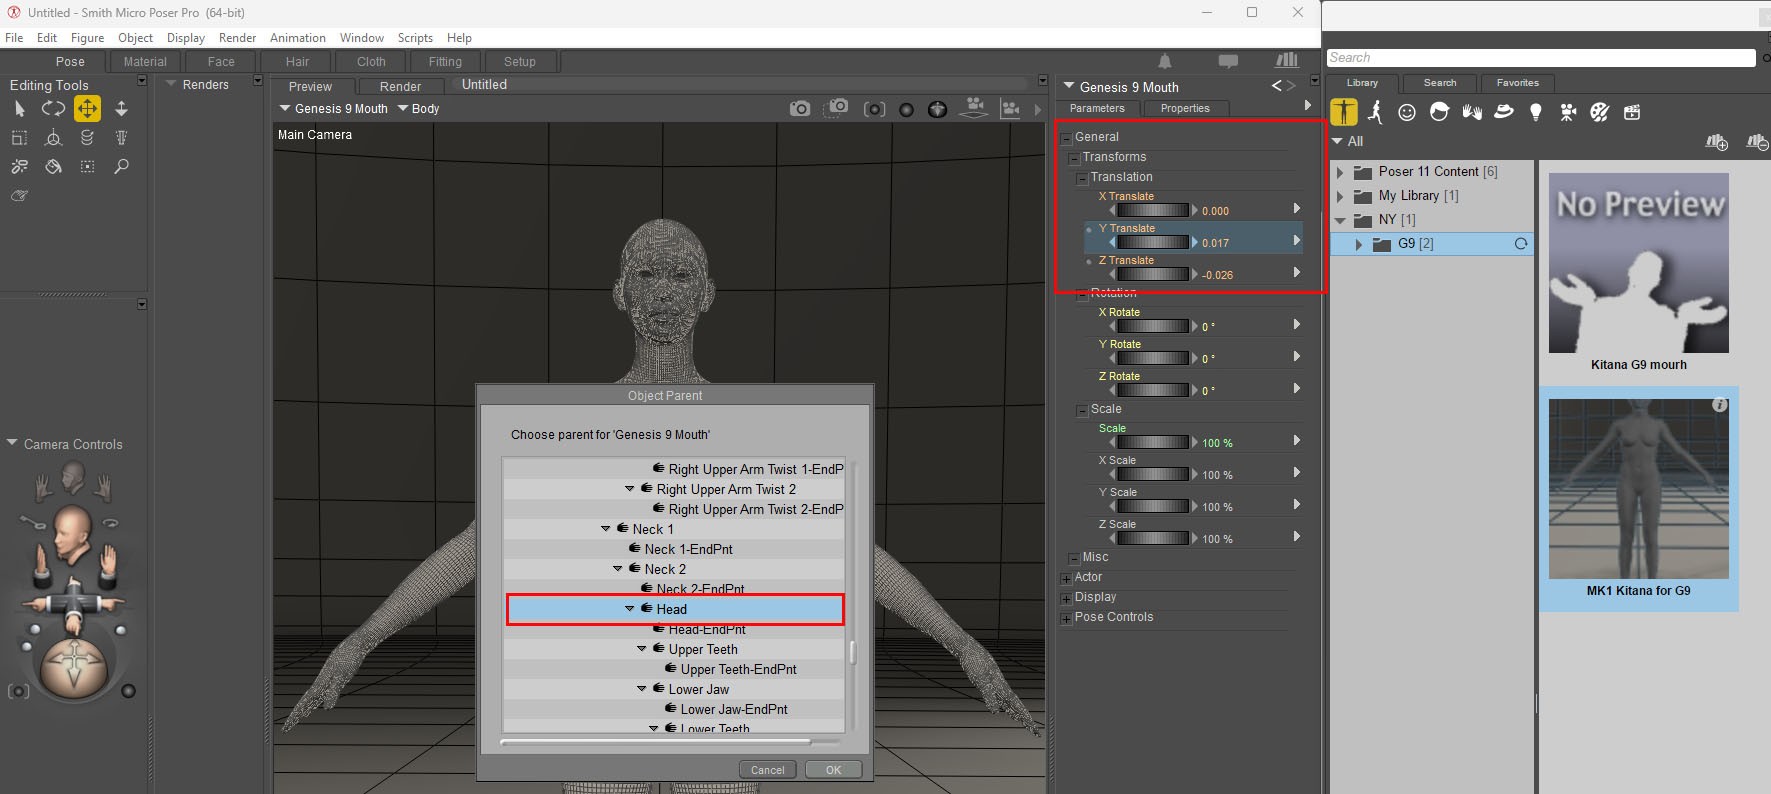Open the light bulb Lights category
Image resolution: width=1771 pixels, height=794 pixels.
[1536, 112]
